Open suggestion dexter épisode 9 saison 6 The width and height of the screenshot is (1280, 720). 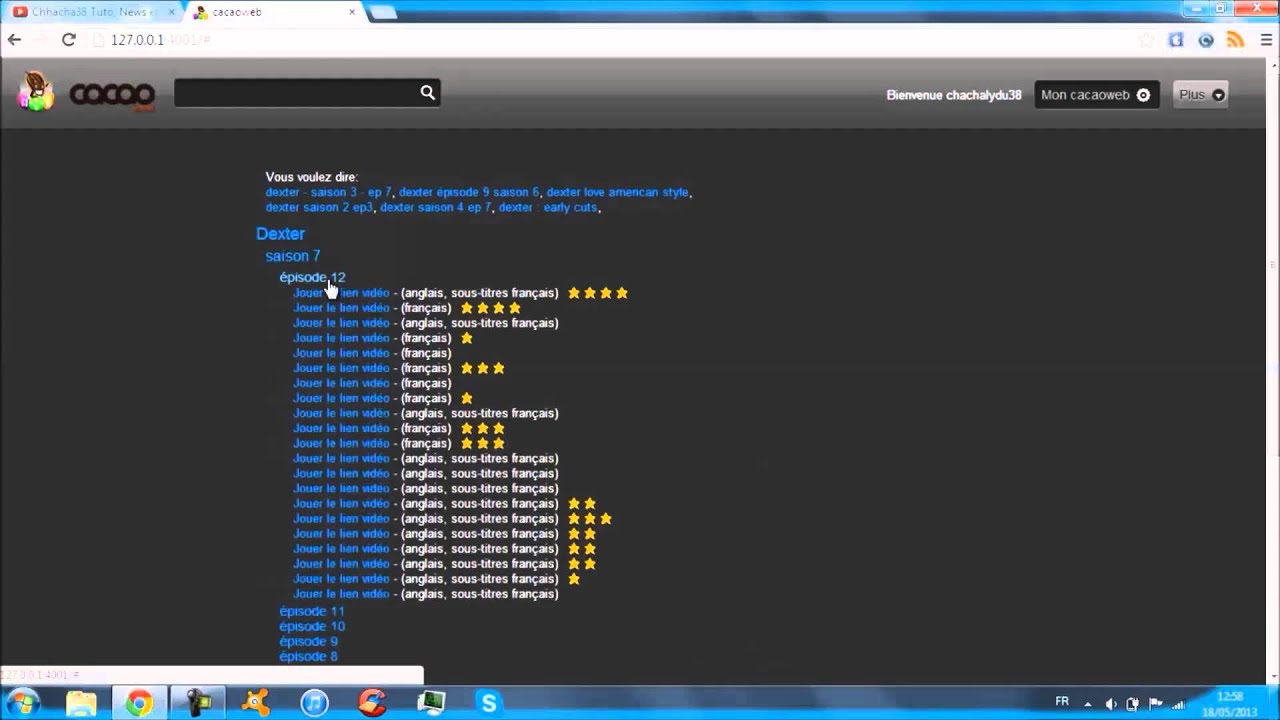(x=468, y=192)
